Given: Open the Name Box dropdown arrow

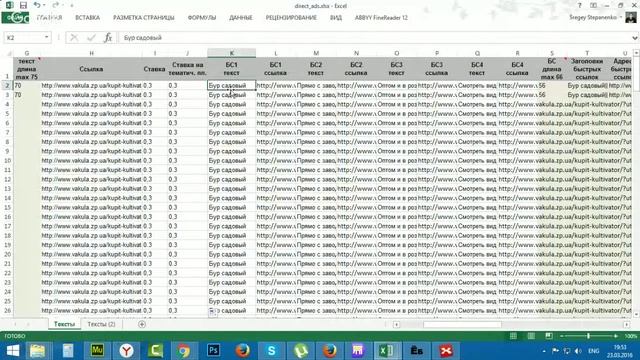Looking at the screenshot, I should coord(47,37).
